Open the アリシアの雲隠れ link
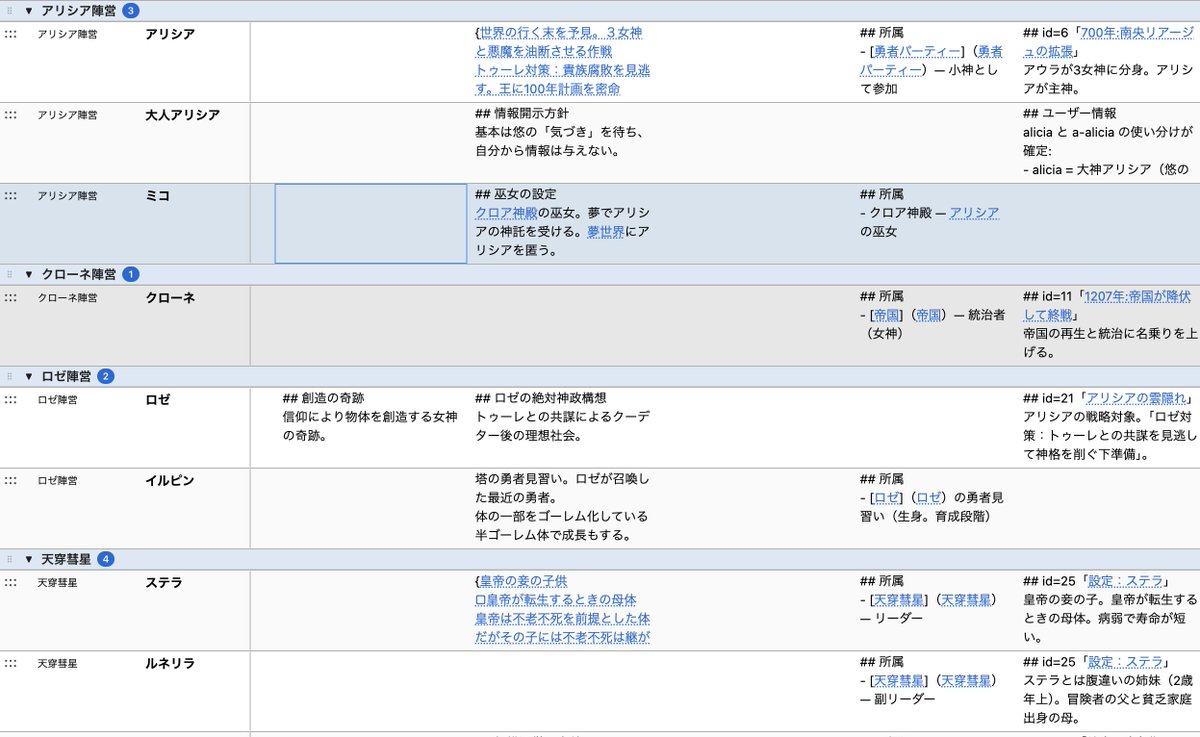The width and height of the screenshot is (1200, 737). pos(1136,399)
